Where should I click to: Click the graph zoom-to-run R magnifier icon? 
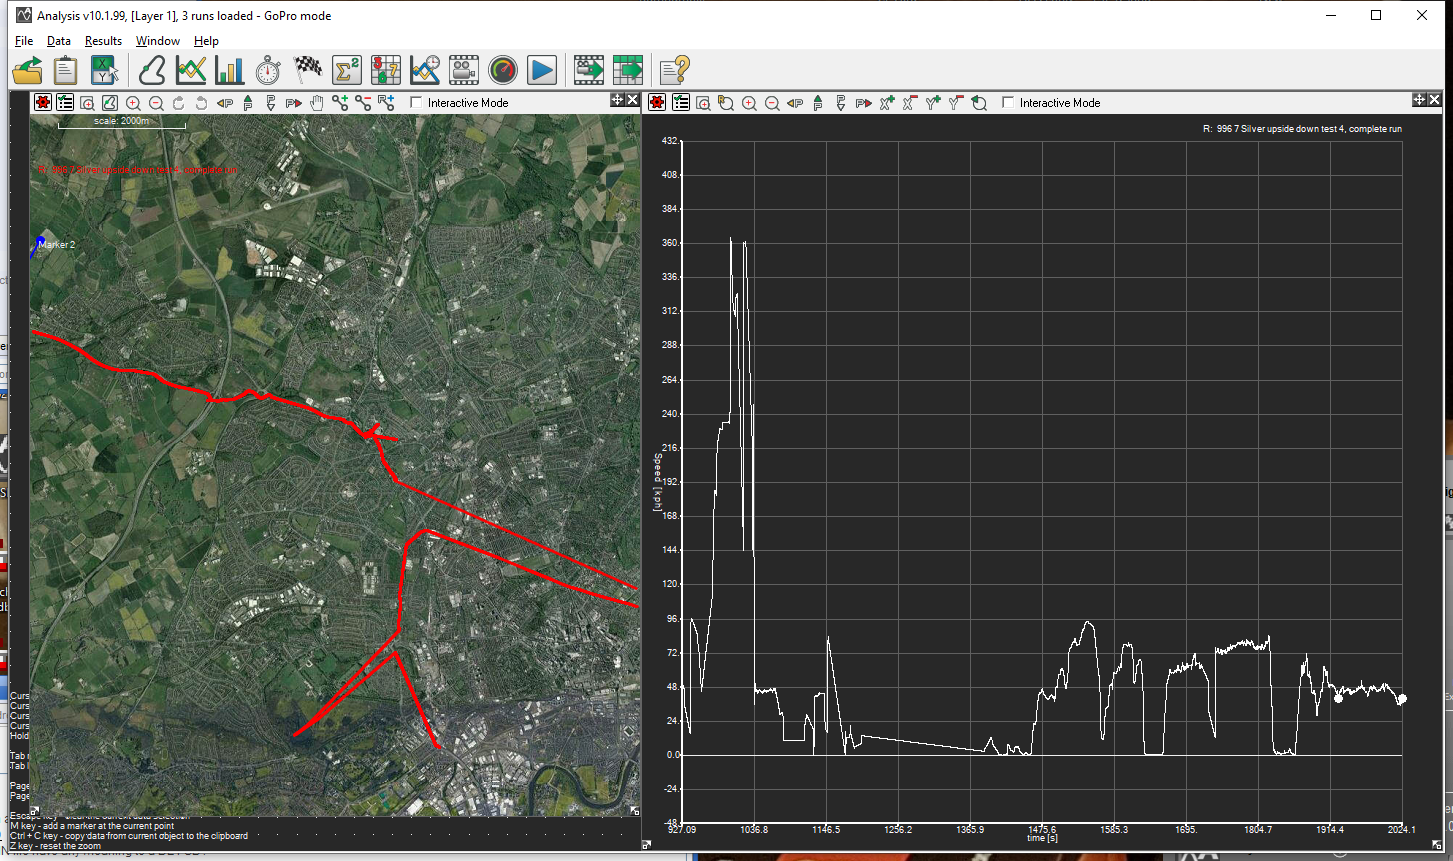[x=726, y=102]
